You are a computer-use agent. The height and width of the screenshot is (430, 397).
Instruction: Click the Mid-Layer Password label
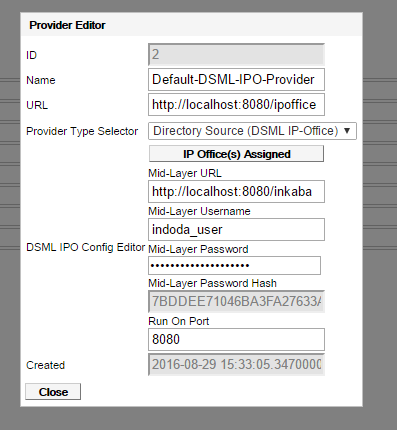click(198, 249)
